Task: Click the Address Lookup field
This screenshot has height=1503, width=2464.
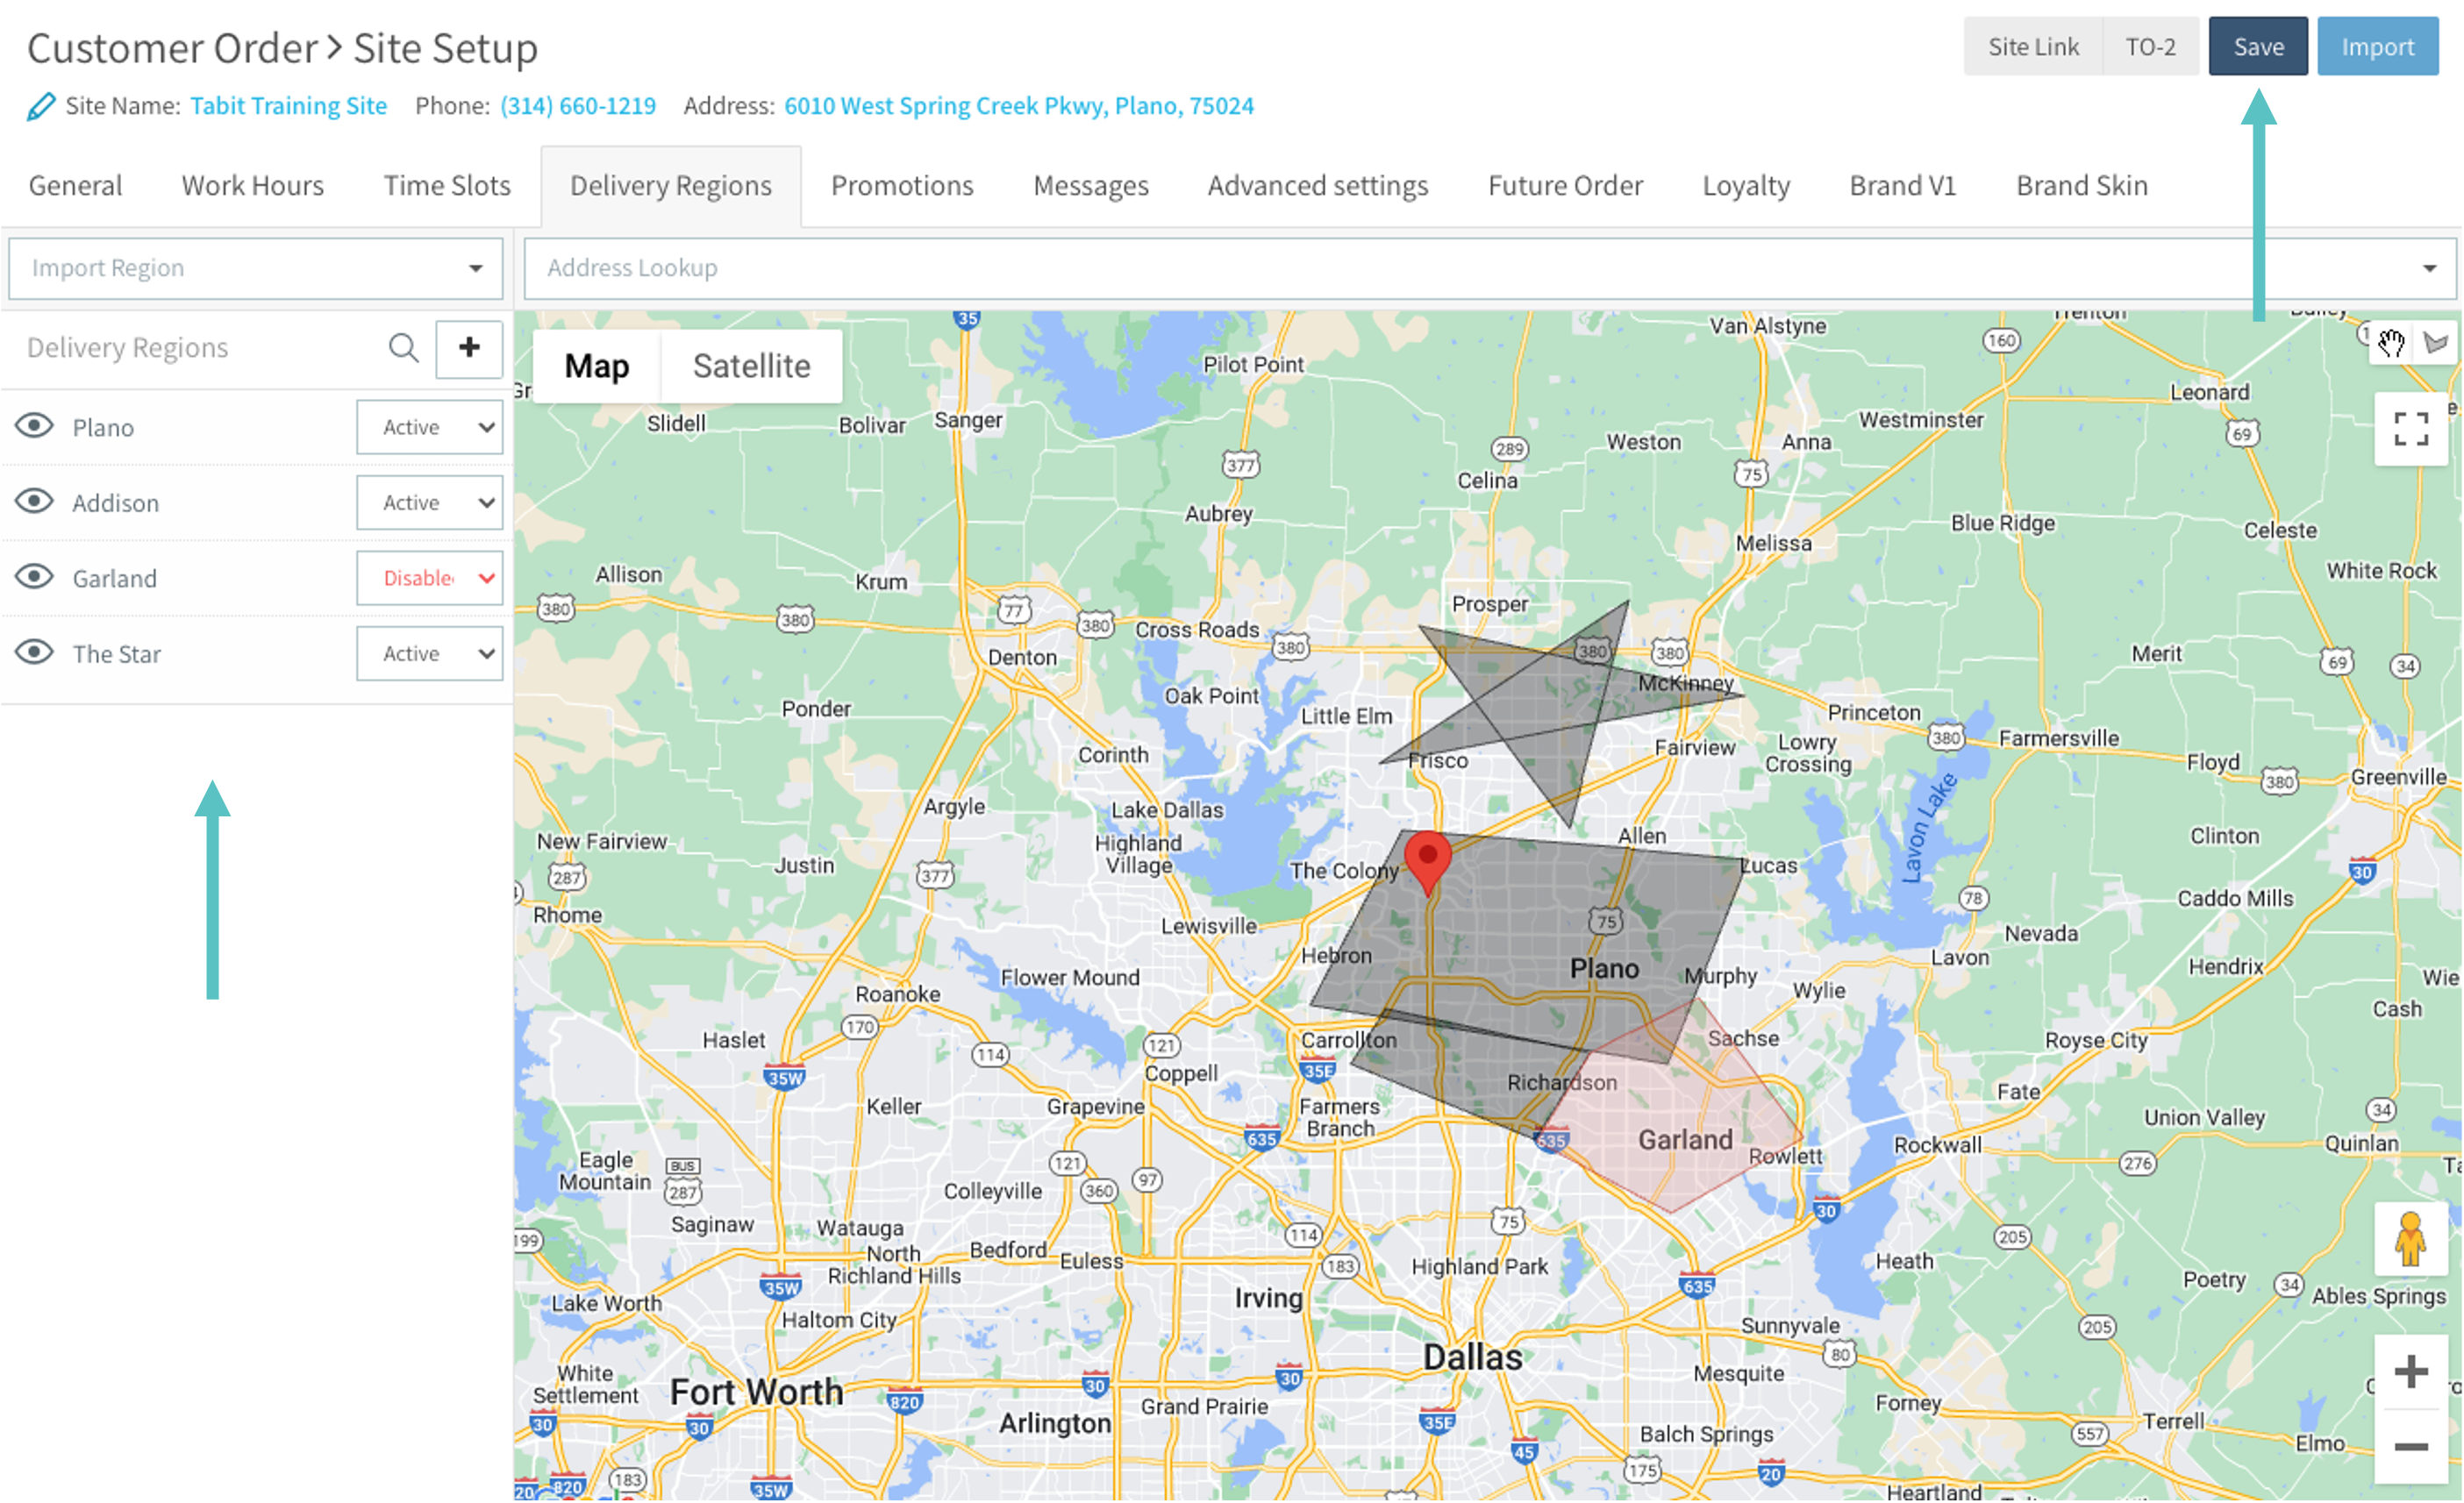Action: (x=1480, y=268)
